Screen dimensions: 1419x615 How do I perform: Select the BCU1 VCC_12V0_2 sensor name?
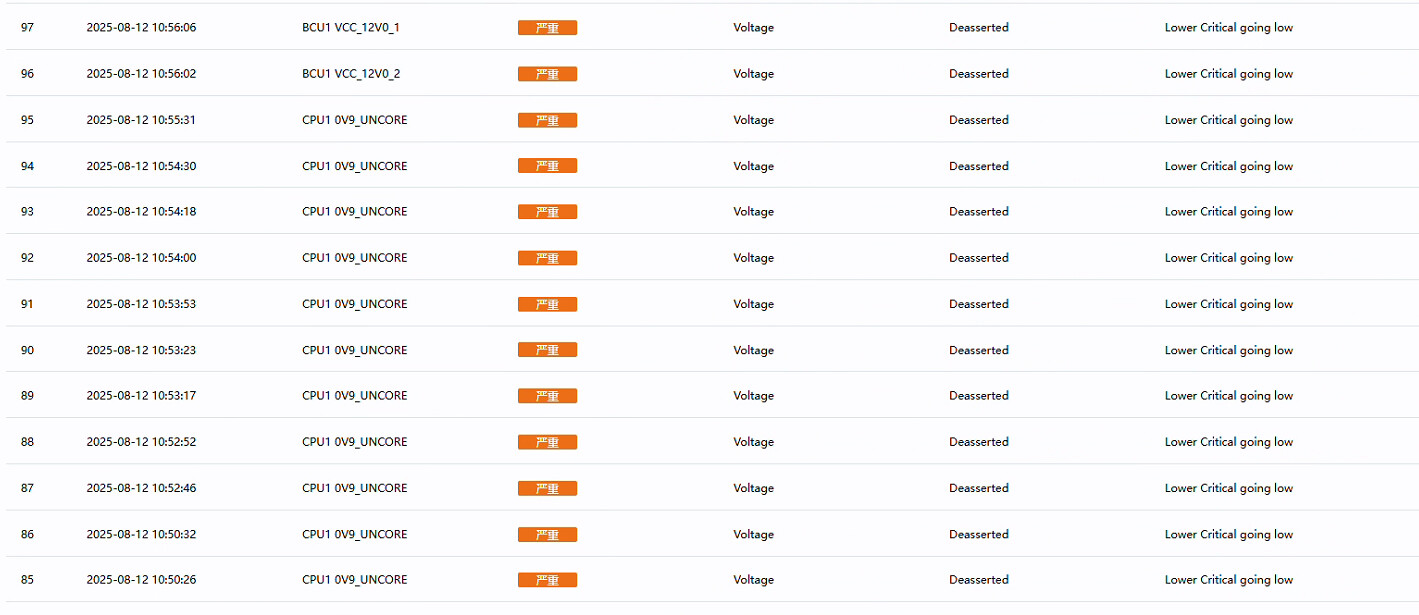pyautogui.click(x=350, y=74)
